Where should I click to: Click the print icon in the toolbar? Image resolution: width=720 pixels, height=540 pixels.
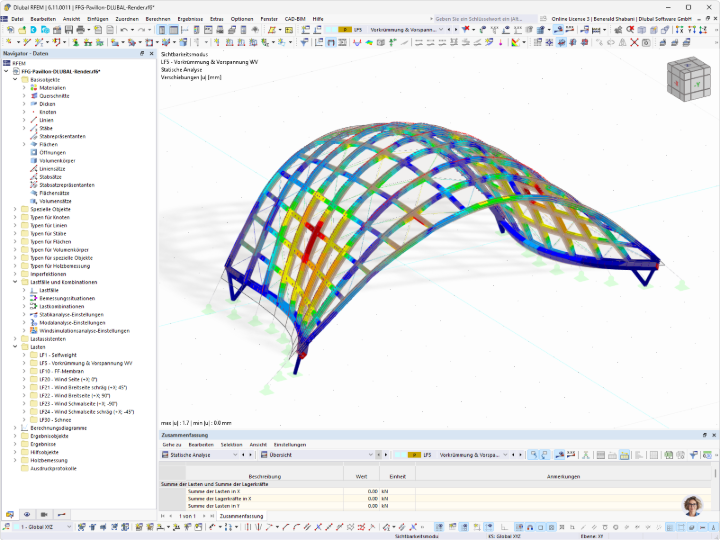point(80,30)
